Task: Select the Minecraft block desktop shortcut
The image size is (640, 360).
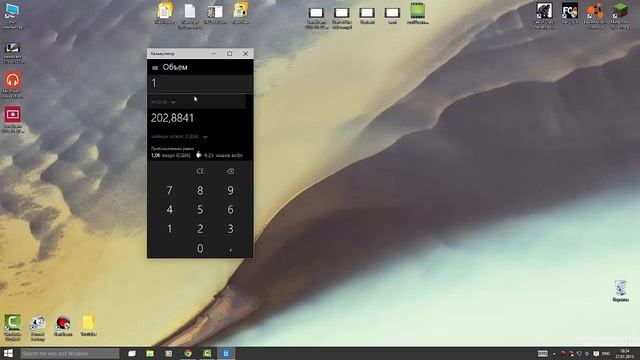Action: pyautogui.click(x=620, y=16)
